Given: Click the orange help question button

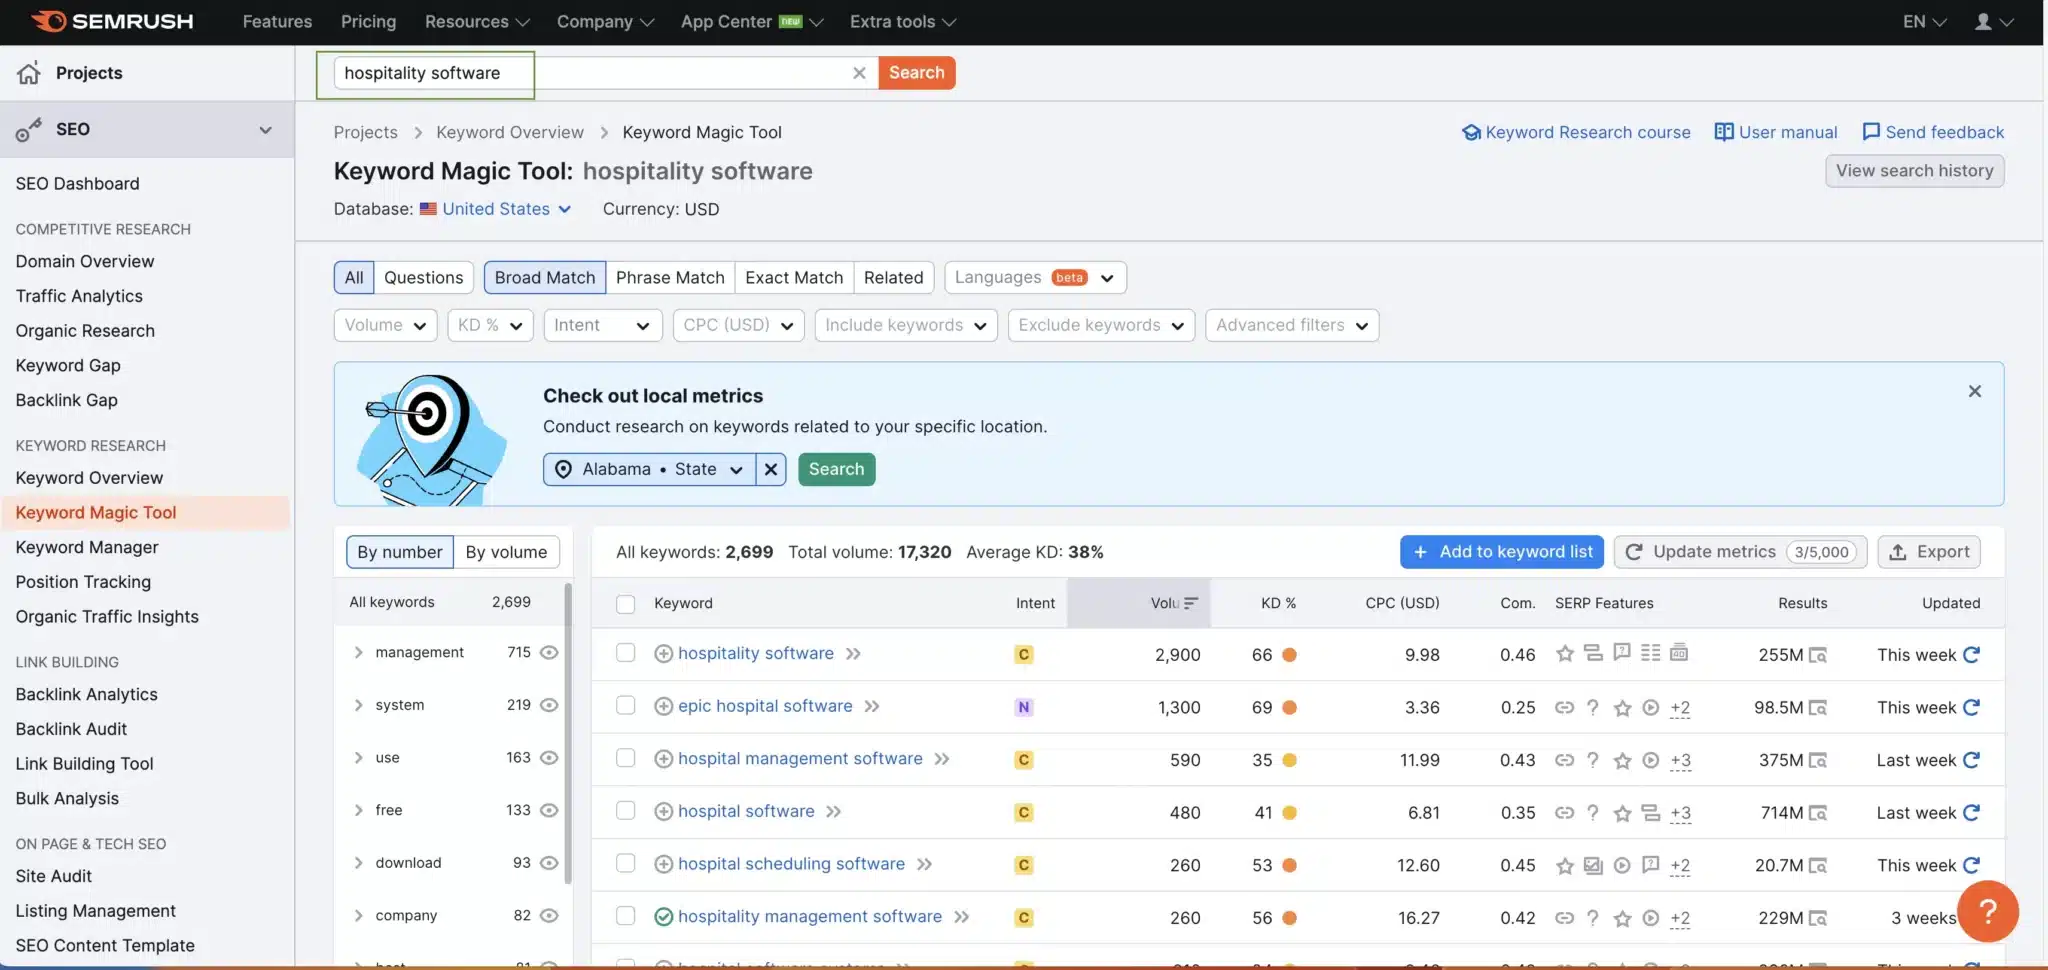Looking at the screenshot, I should [1988, 911].
